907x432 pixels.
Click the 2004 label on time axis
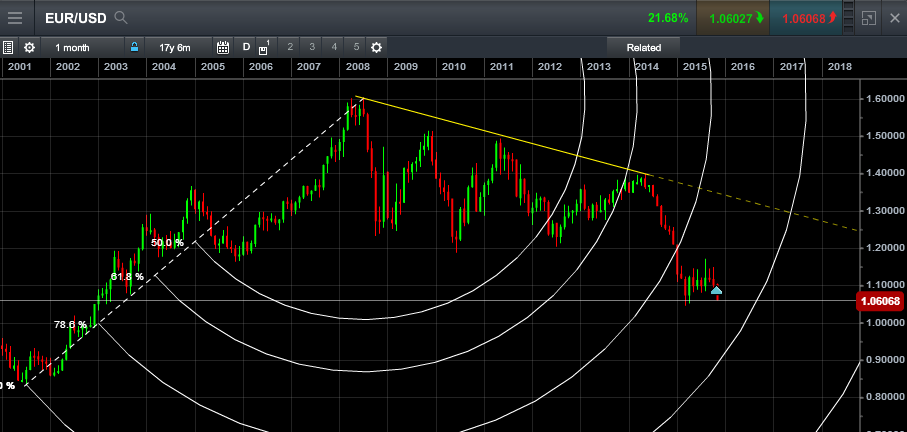pos(164,67)
